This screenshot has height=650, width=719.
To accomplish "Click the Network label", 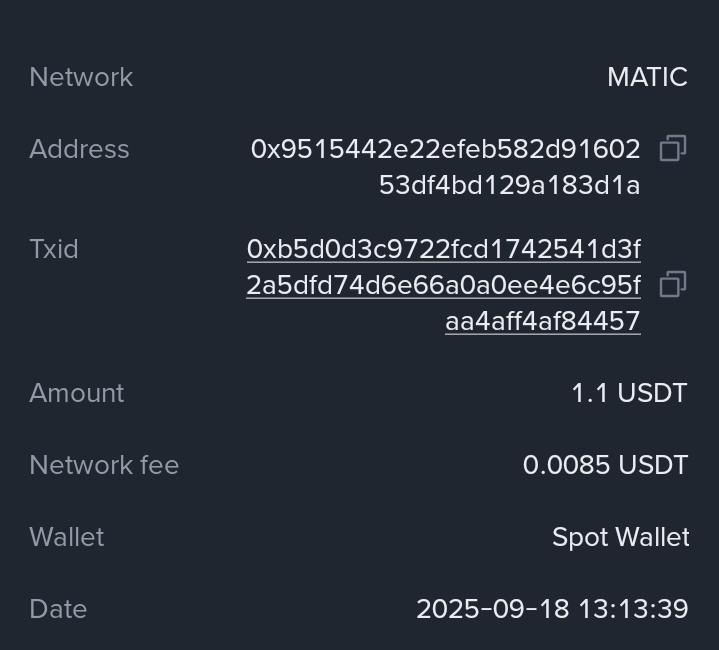I will [x=81, y=77].
